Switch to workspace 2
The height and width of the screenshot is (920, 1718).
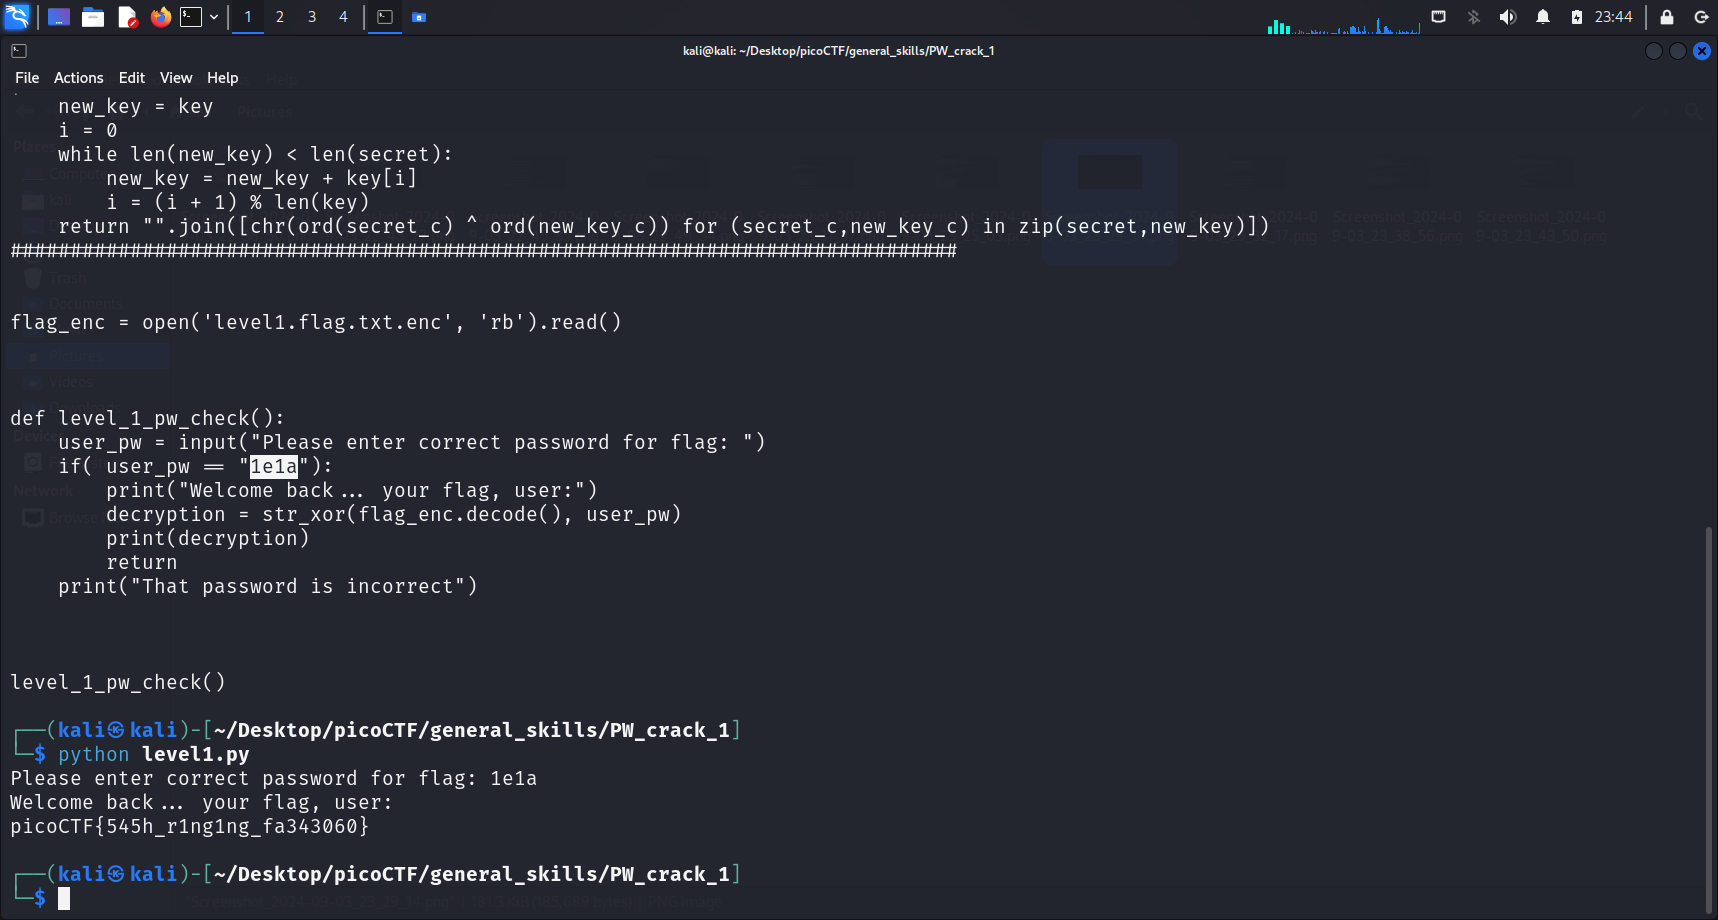coord(280,17)
